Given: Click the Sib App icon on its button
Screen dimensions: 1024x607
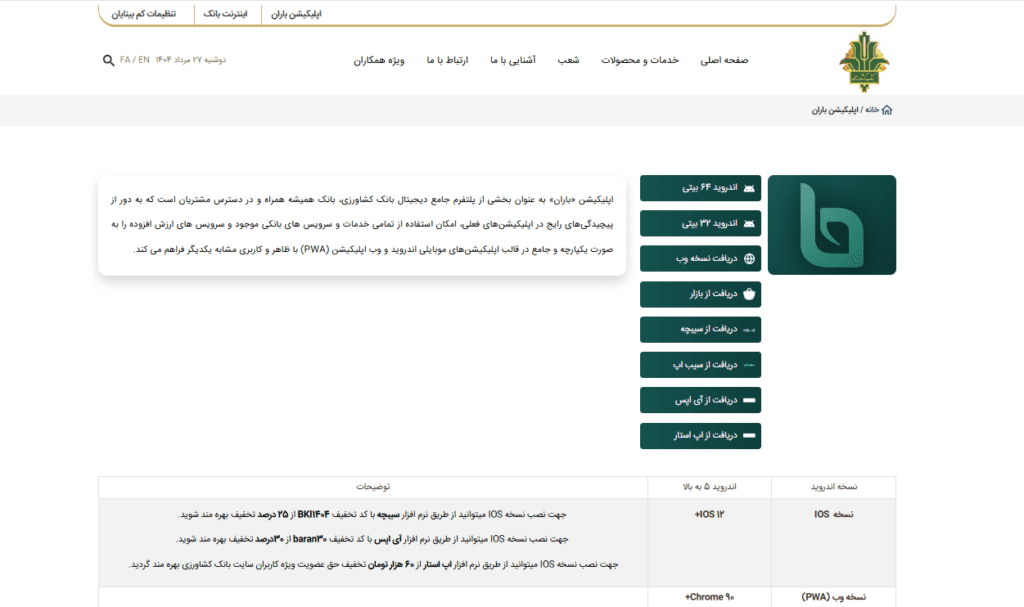Looking at the screenshot, I should (749, 365).
